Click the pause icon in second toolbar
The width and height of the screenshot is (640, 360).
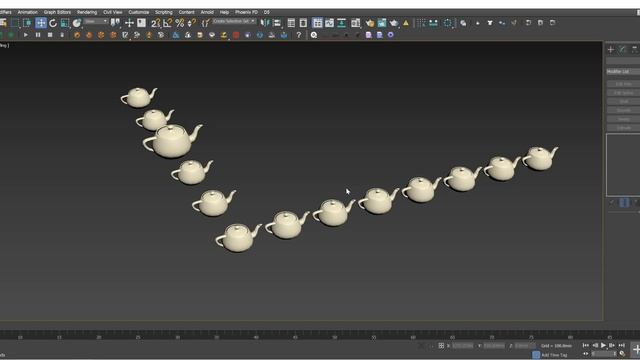click(x=38, y=35)
